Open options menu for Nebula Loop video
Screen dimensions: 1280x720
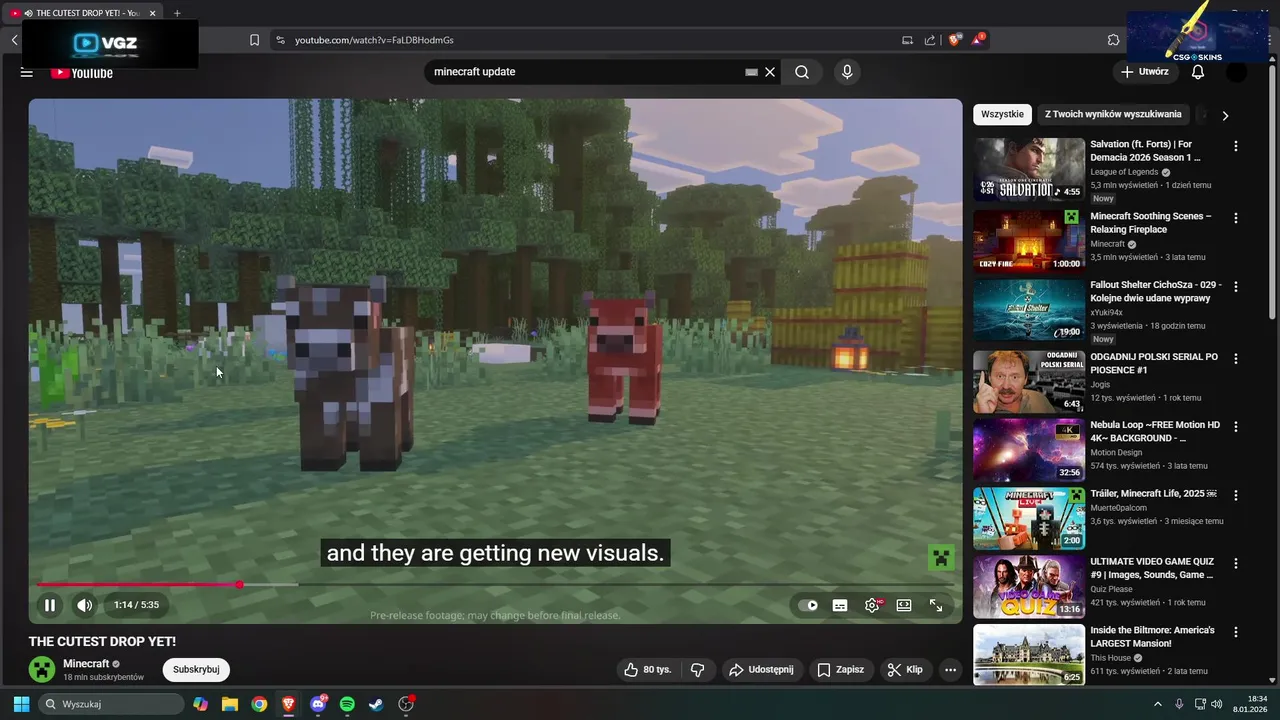pos(1236,426)
